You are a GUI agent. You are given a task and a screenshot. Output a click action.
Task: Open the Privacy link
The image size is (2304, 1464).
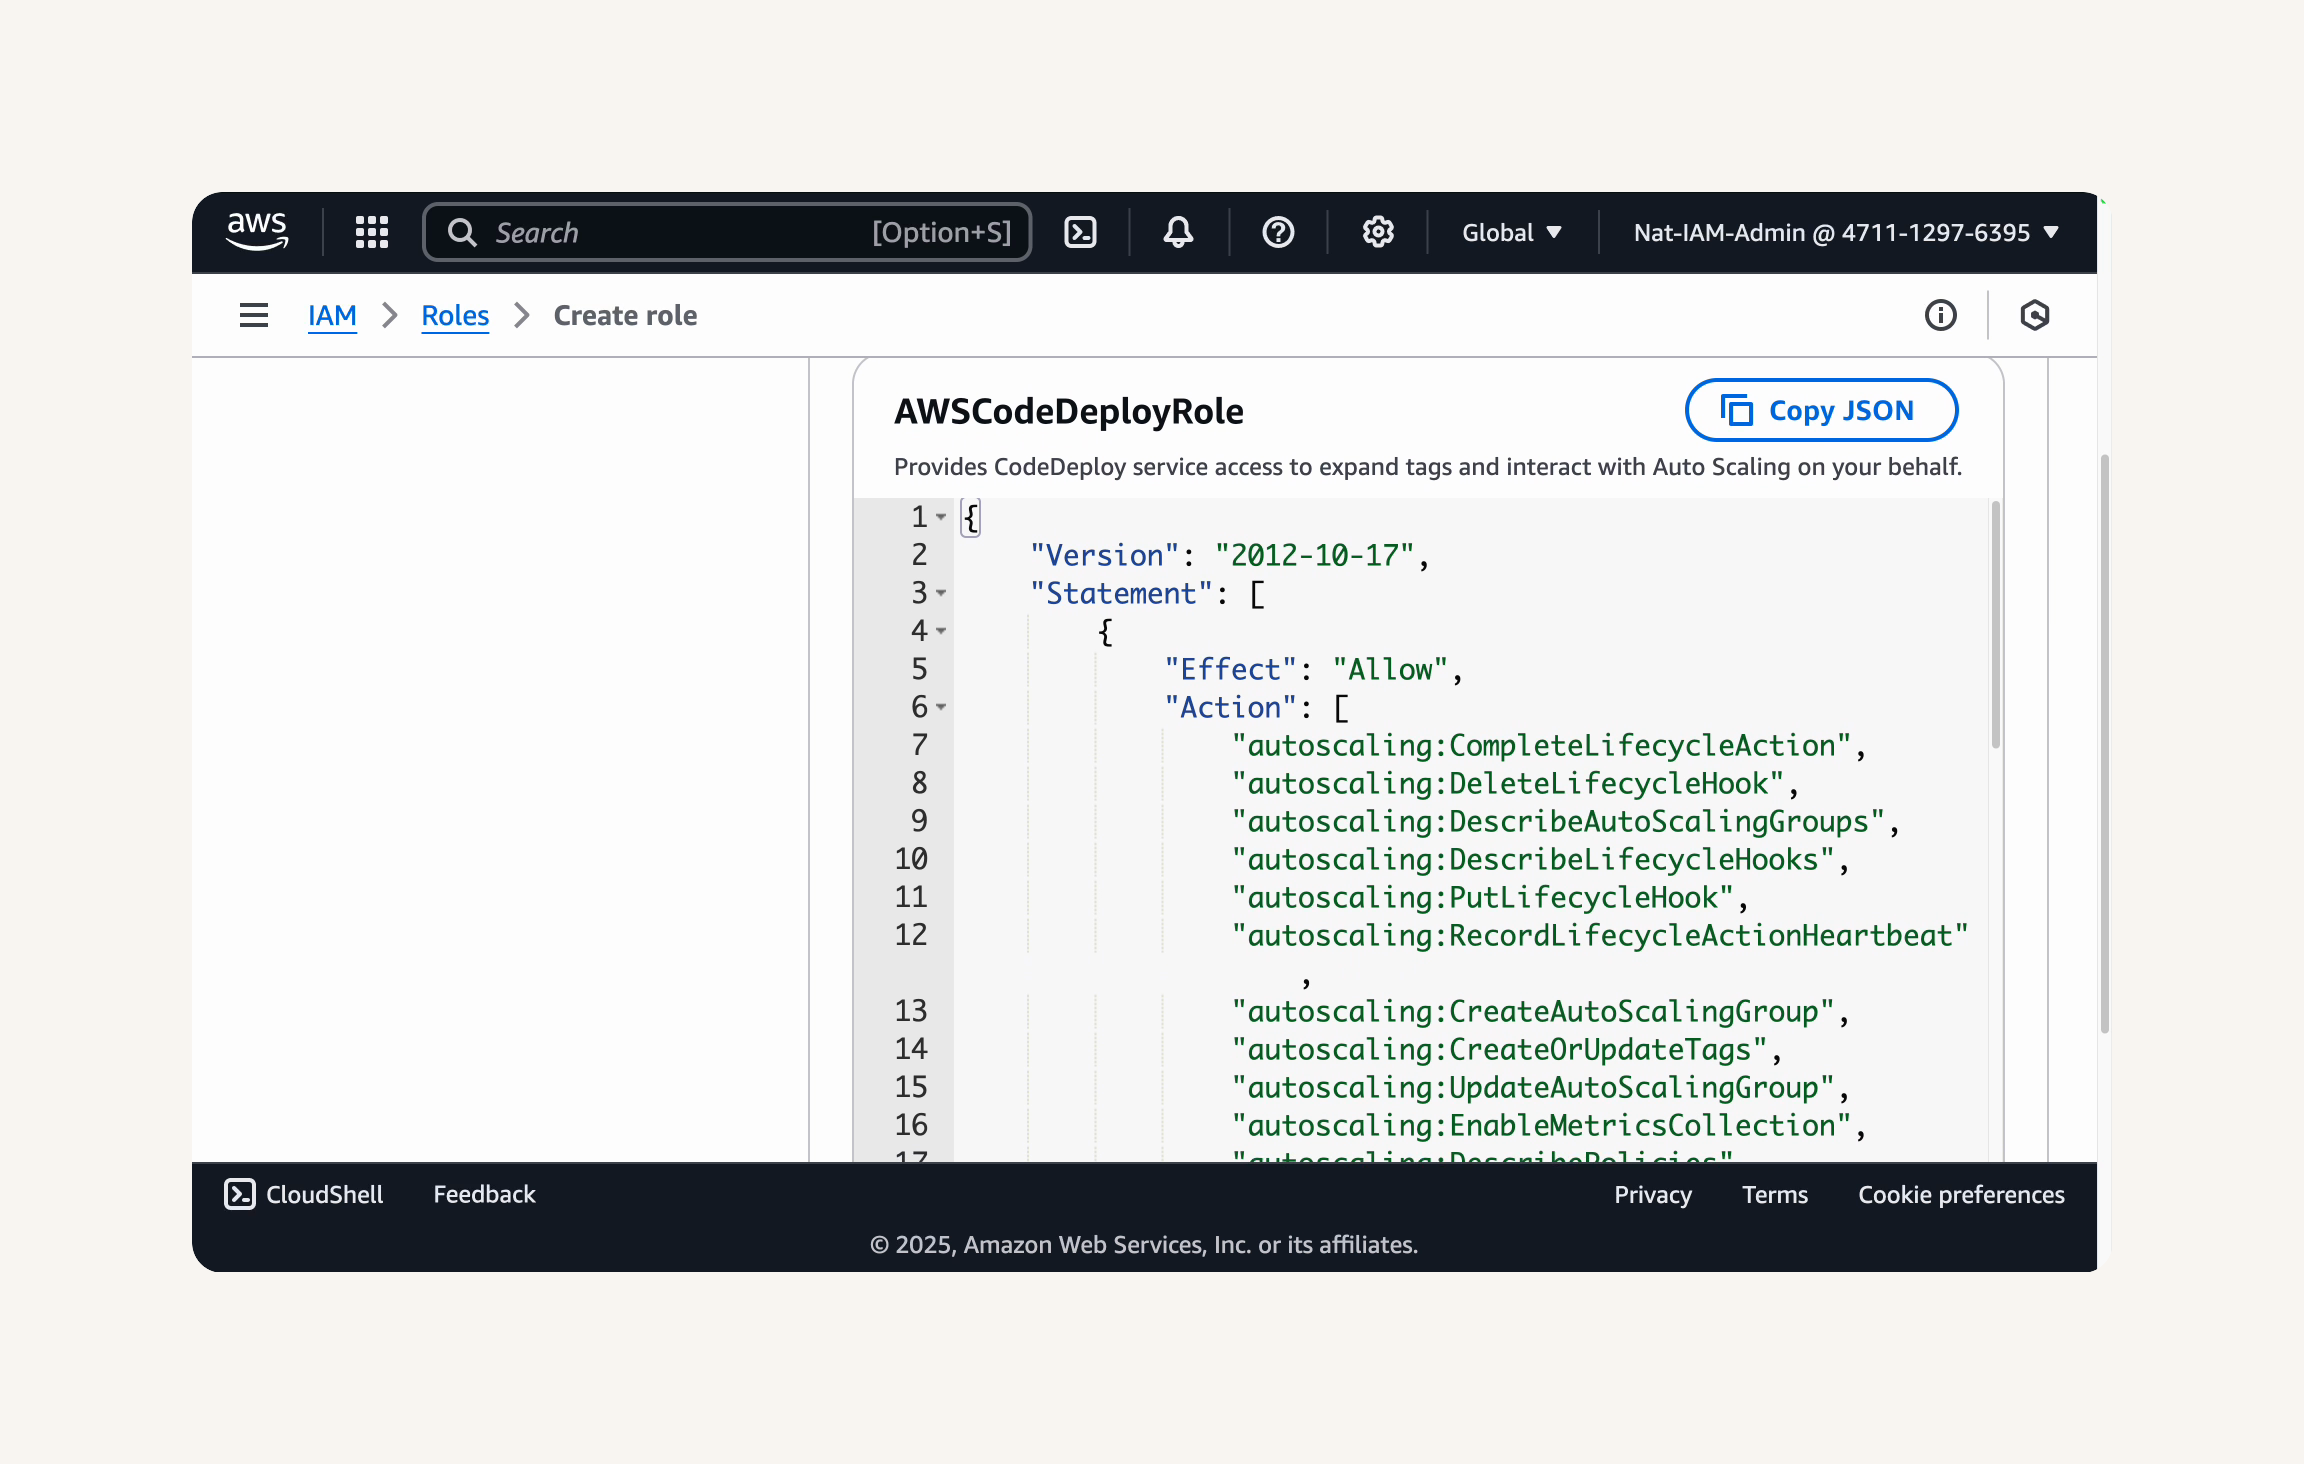(1653, 1194)
